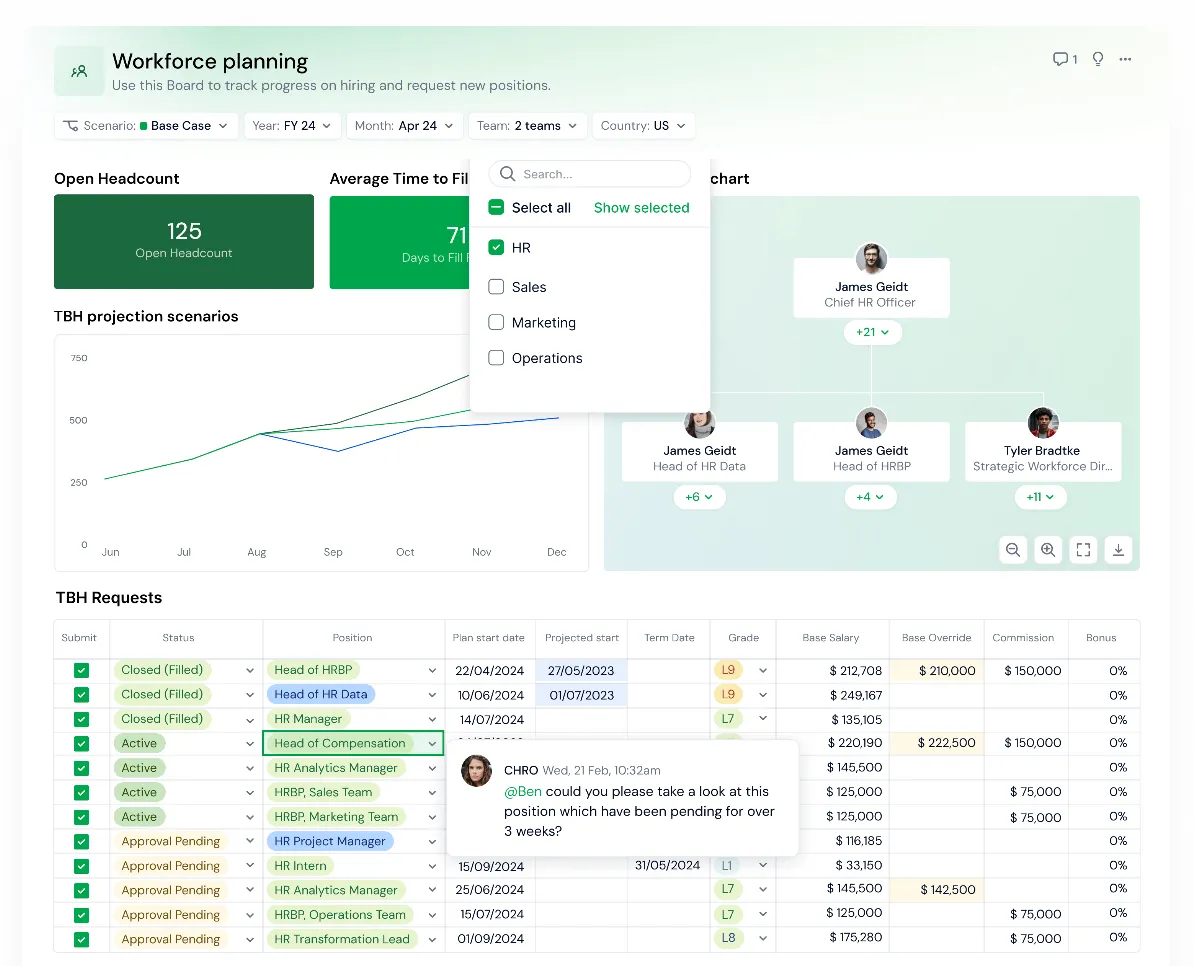Toggle the Select all checkbox

pyautogui.click(x=496, y=207)
